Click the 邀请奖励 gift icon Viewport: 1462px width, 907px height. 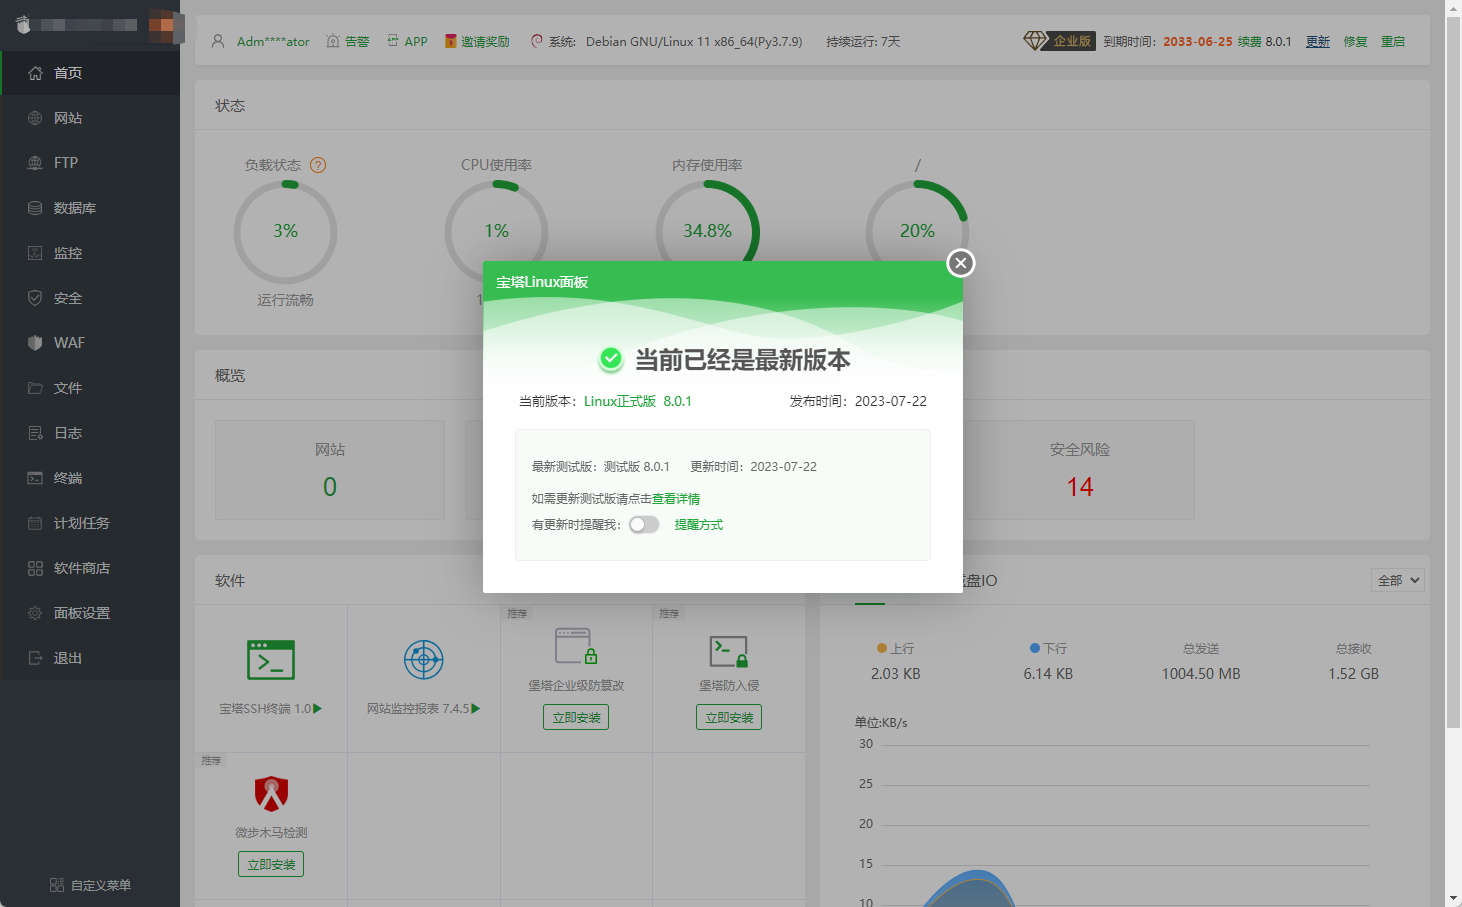[451, 41]
